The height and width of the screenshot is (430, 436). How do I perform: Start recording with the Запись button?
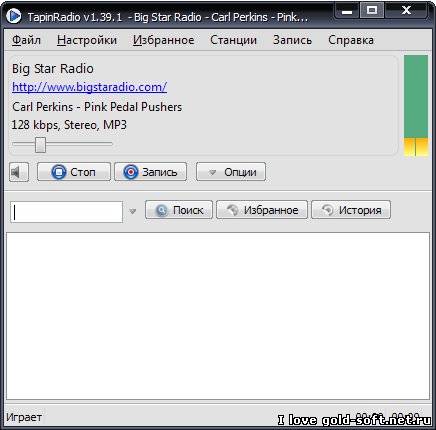coord(150,172)
